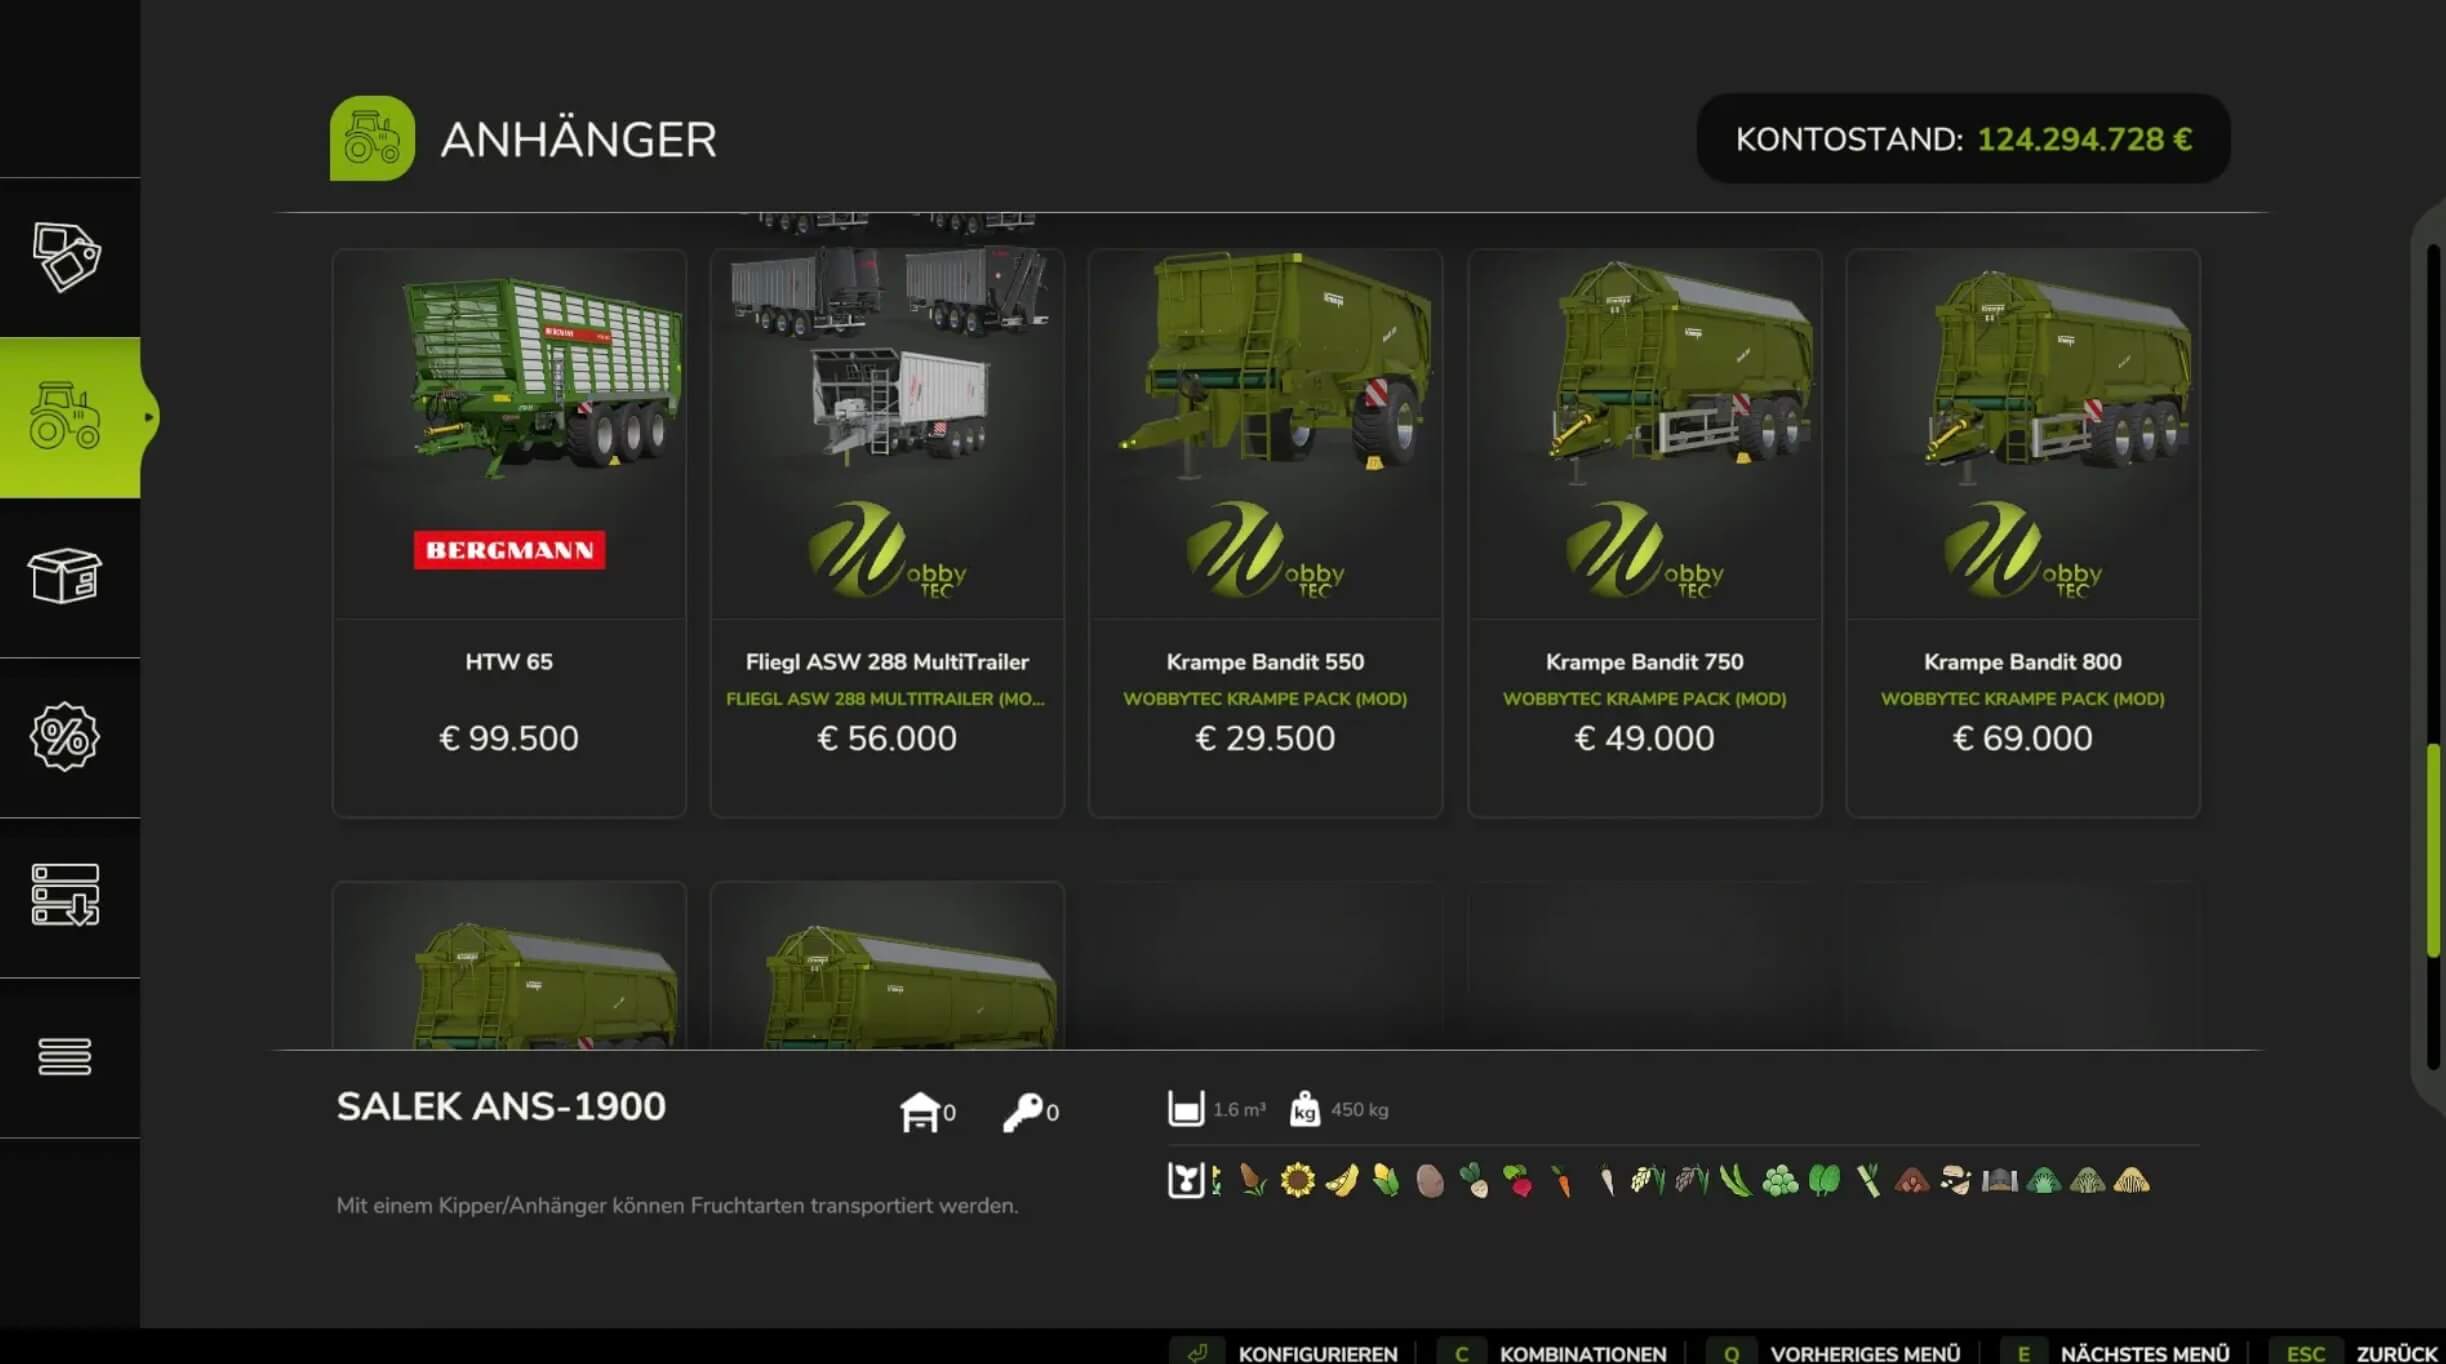Select the Krampe Bandit 800 trailer
The height and width of the screenshot is (1364, 2446).
(x=2022, y=533)
